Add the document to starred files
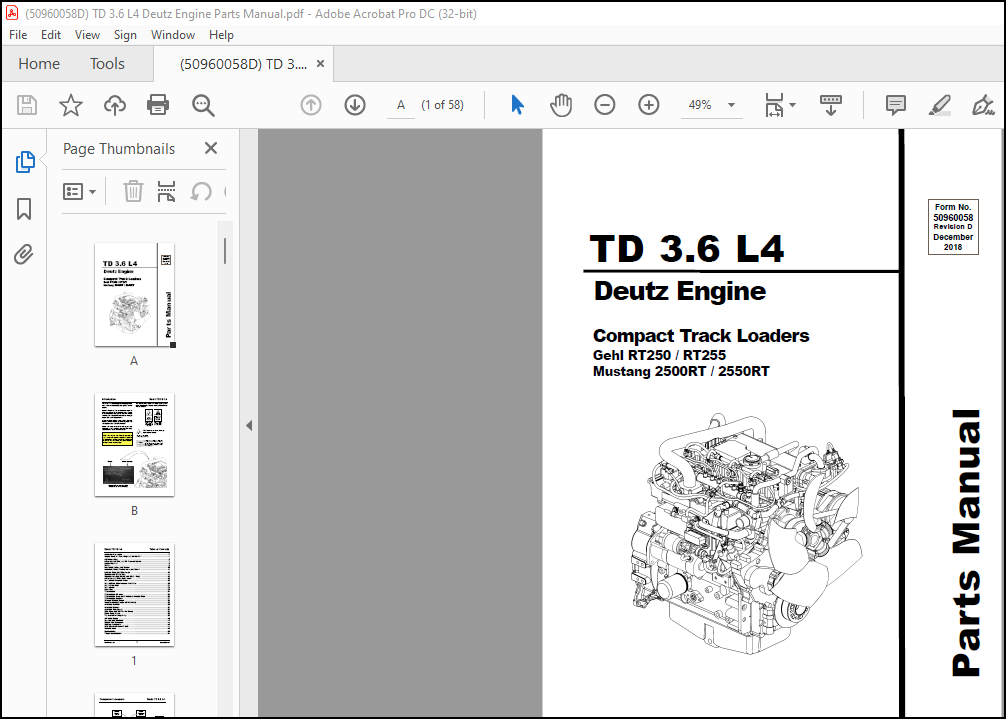 coord(71,105)
